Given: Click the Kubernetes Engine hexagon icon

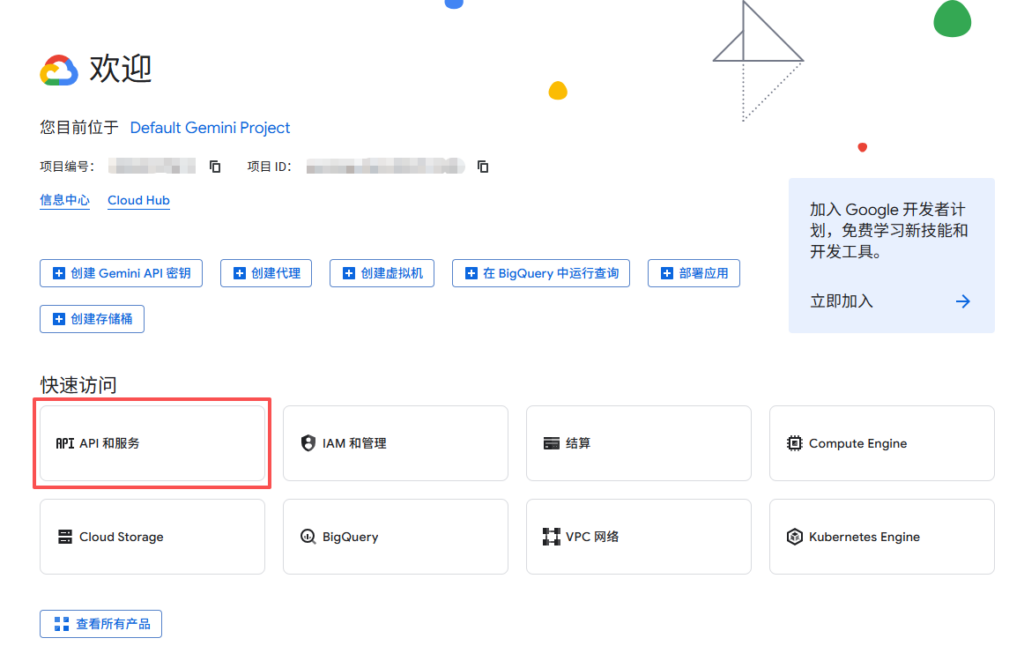Looking at the screenshot, I should click(x=794, y=537).
